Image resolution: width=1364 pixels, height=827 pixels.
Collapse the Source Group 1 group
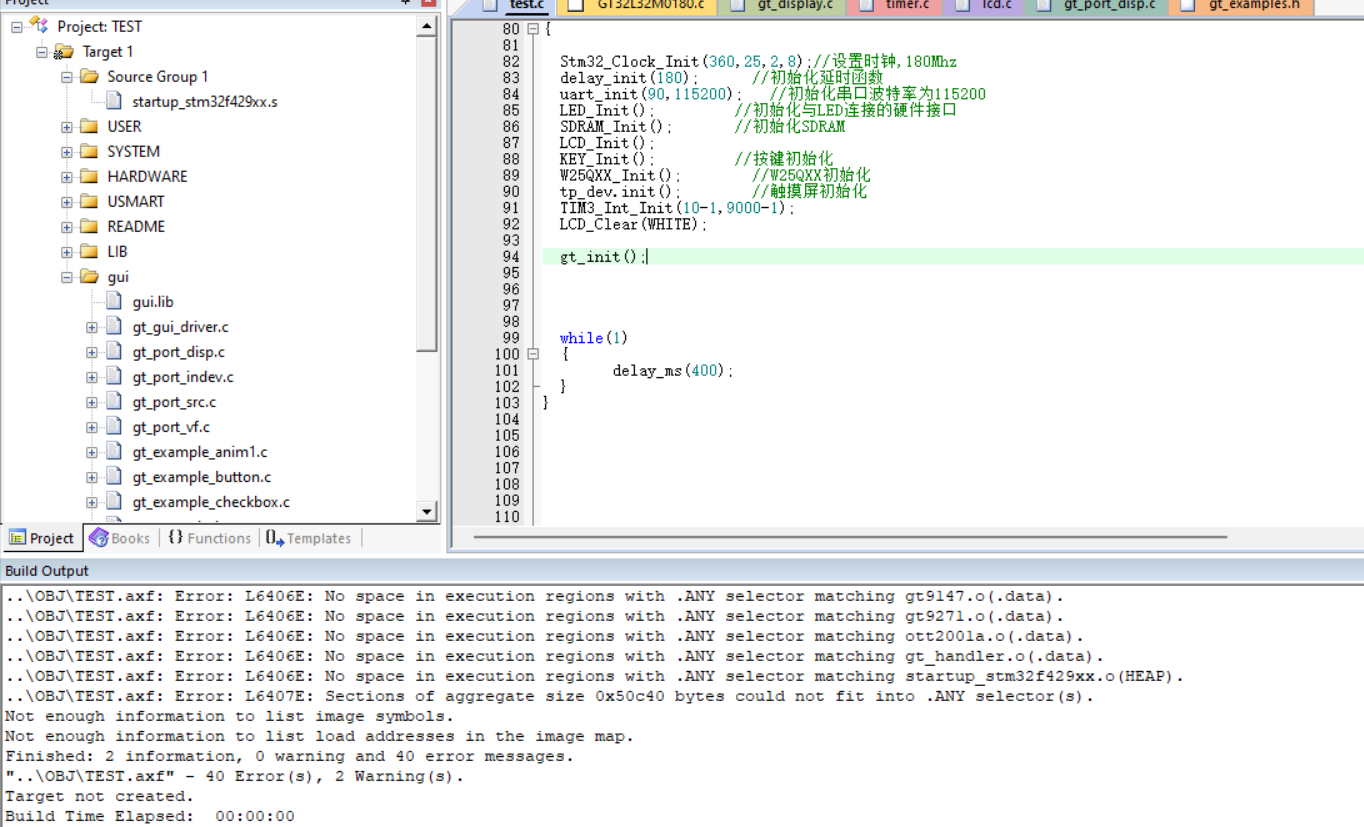coord(67,77)
